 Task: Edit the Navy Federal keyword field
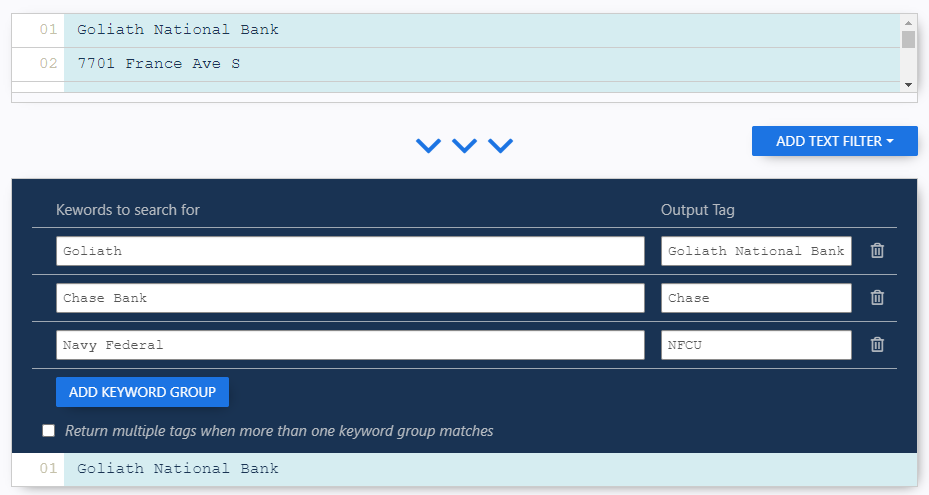pos(350,345)
